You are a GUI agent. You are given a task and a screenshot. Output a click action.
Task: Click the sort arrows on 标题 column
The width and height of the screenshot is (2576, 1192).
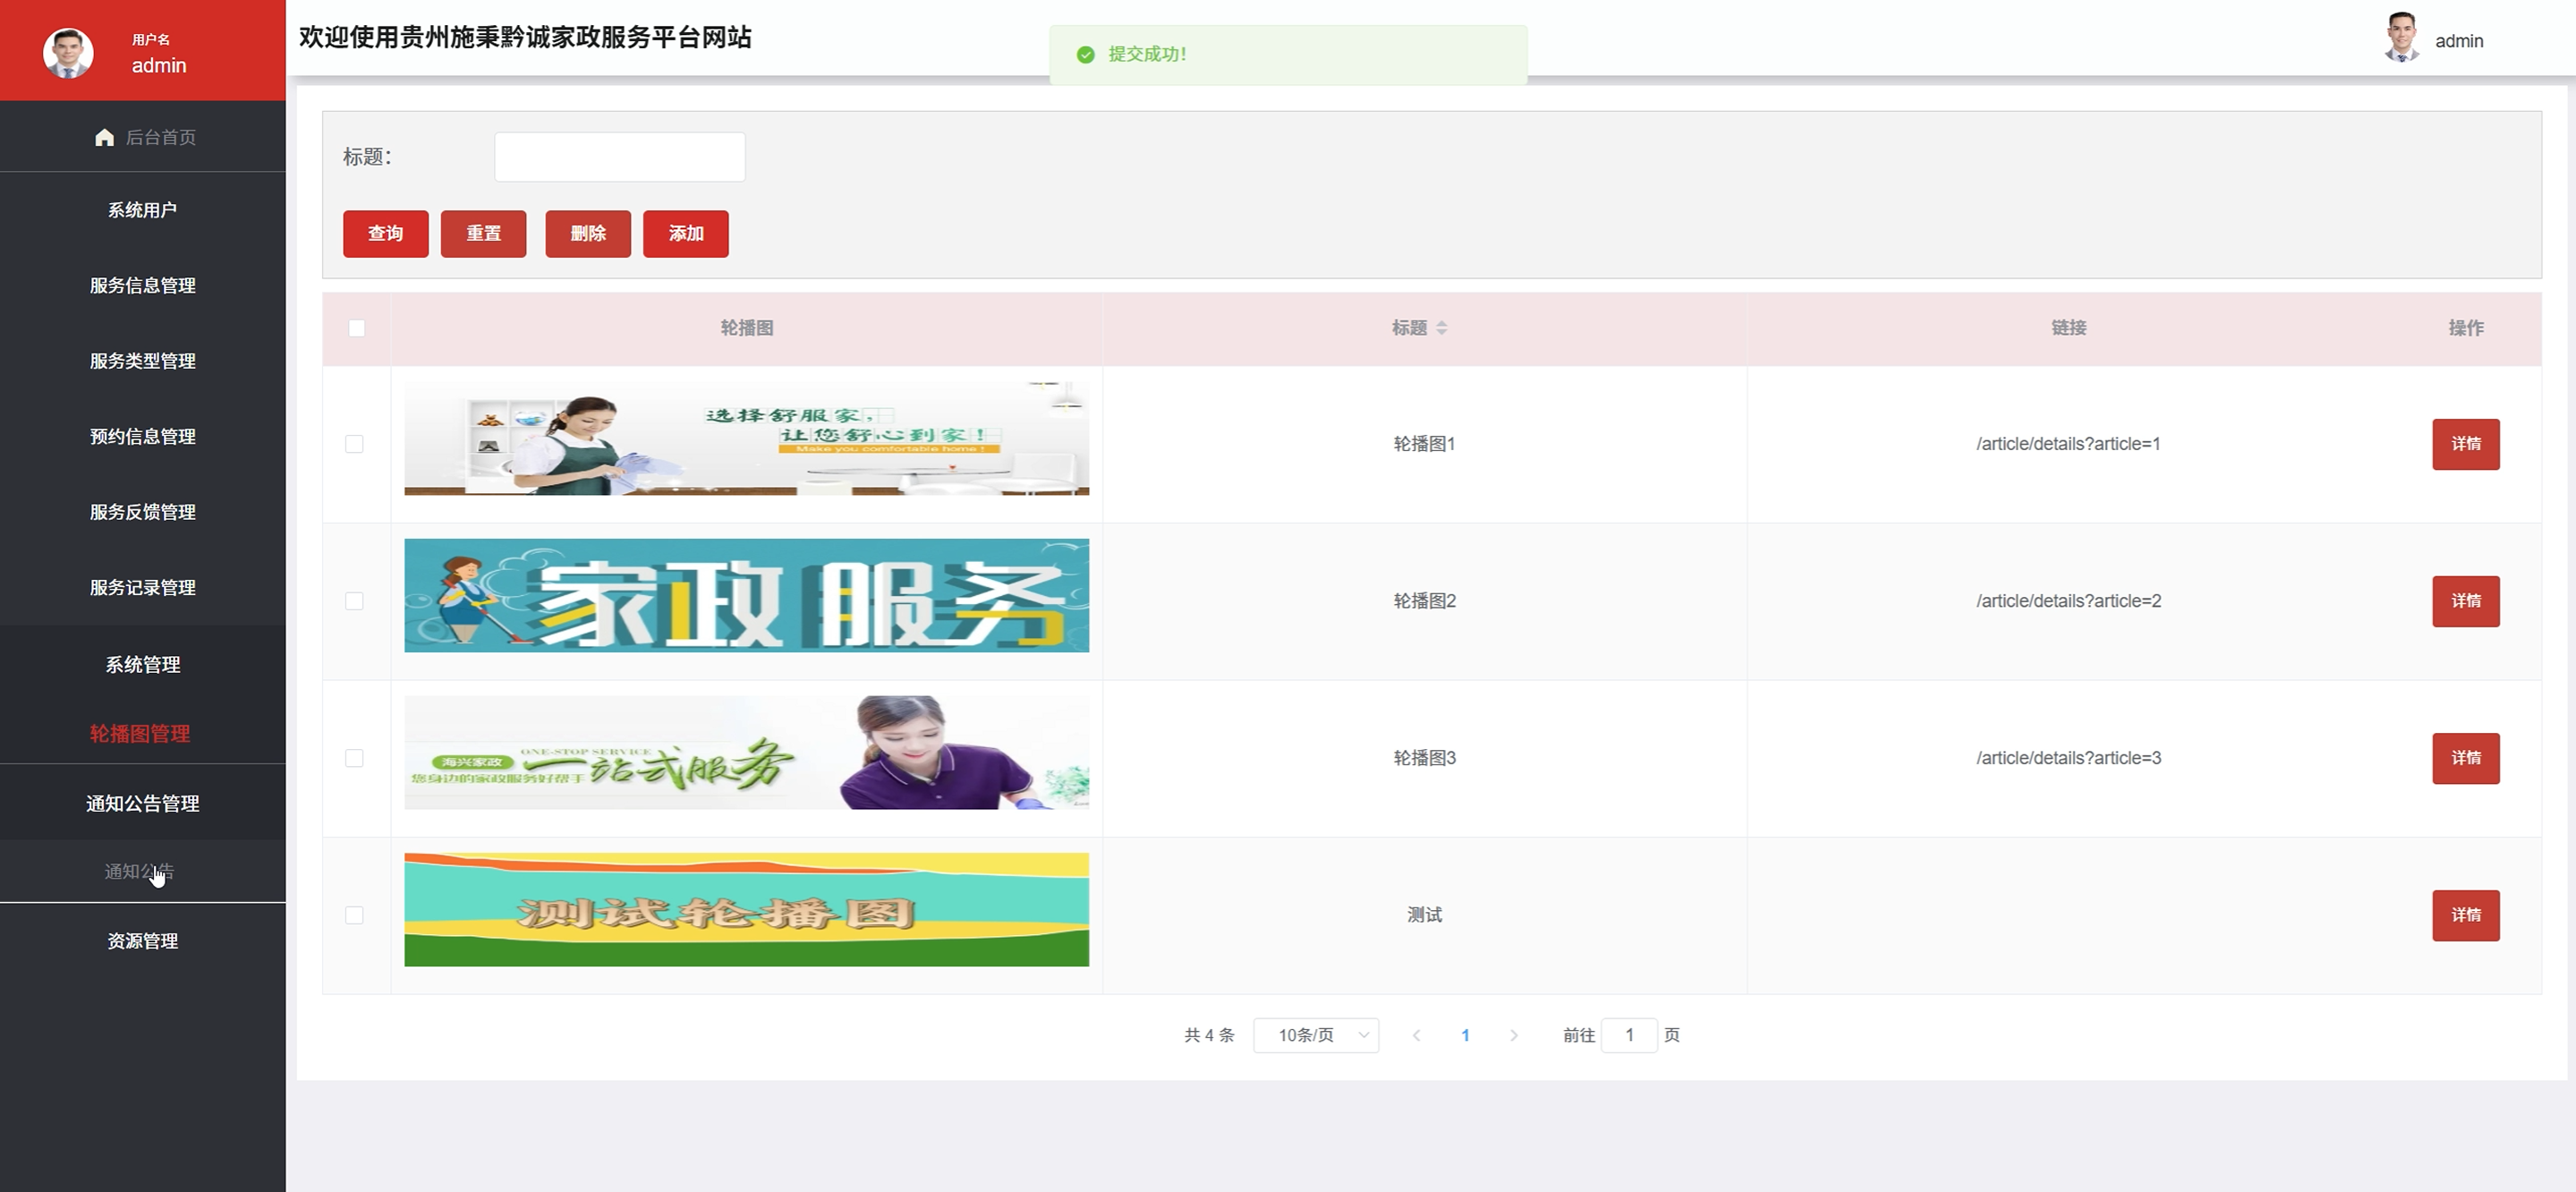(x=1441, y=328)
